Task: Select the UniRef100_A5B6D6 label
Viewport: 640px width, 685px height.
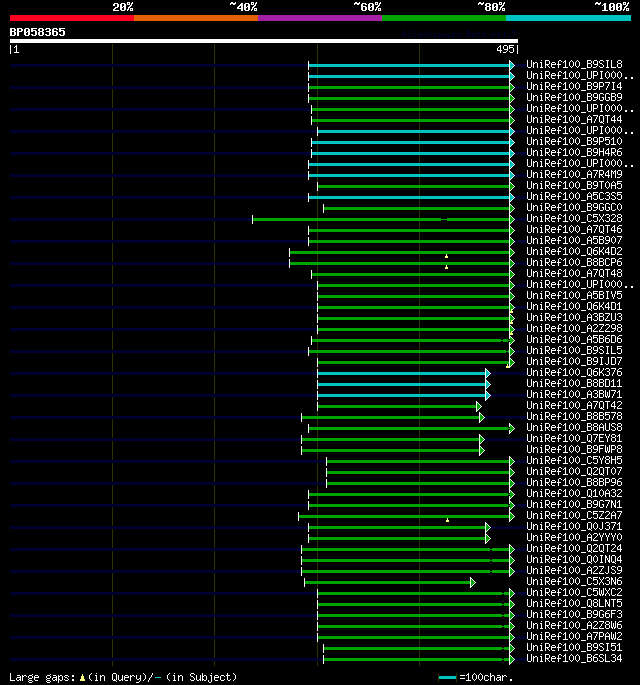Action: tap(574, 339)
